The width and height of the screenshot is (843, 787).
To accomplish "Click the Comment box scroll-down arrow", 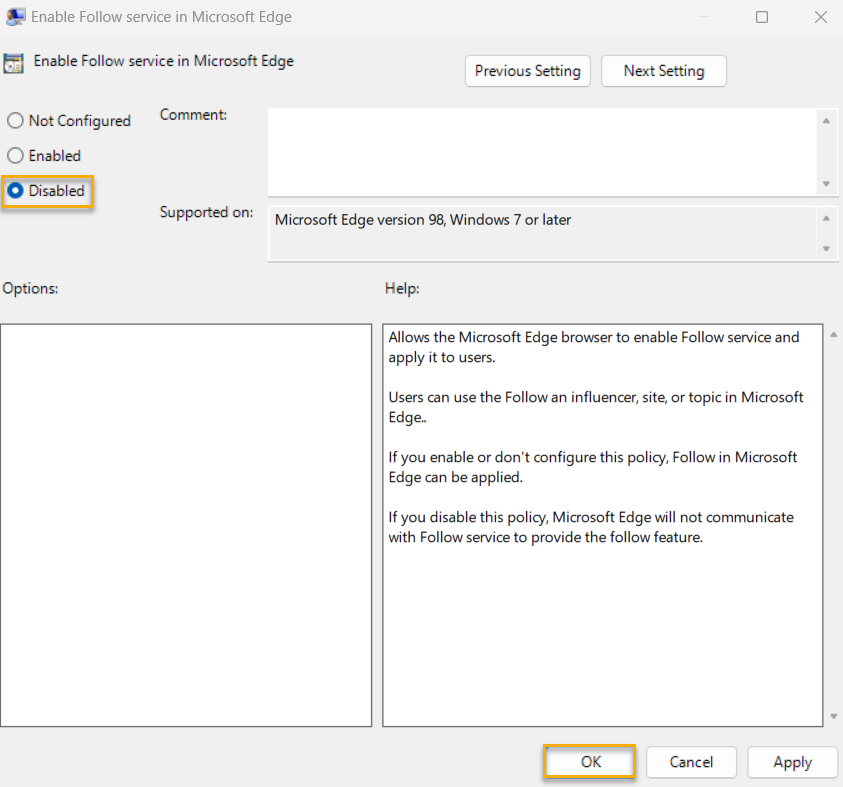I will pos(827,181).
